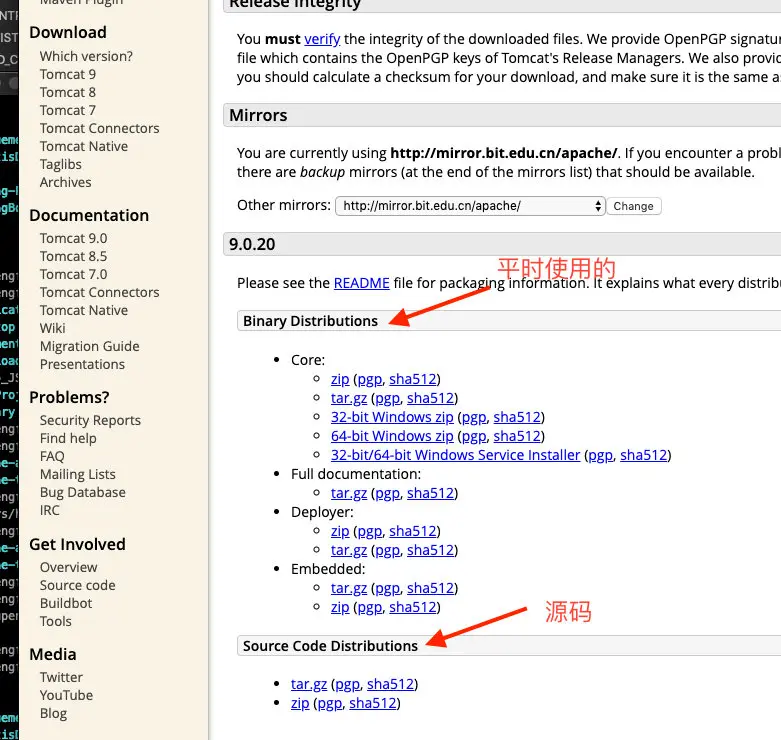Download the Core zip file
The image size is (781, 740).
(340, 379)
